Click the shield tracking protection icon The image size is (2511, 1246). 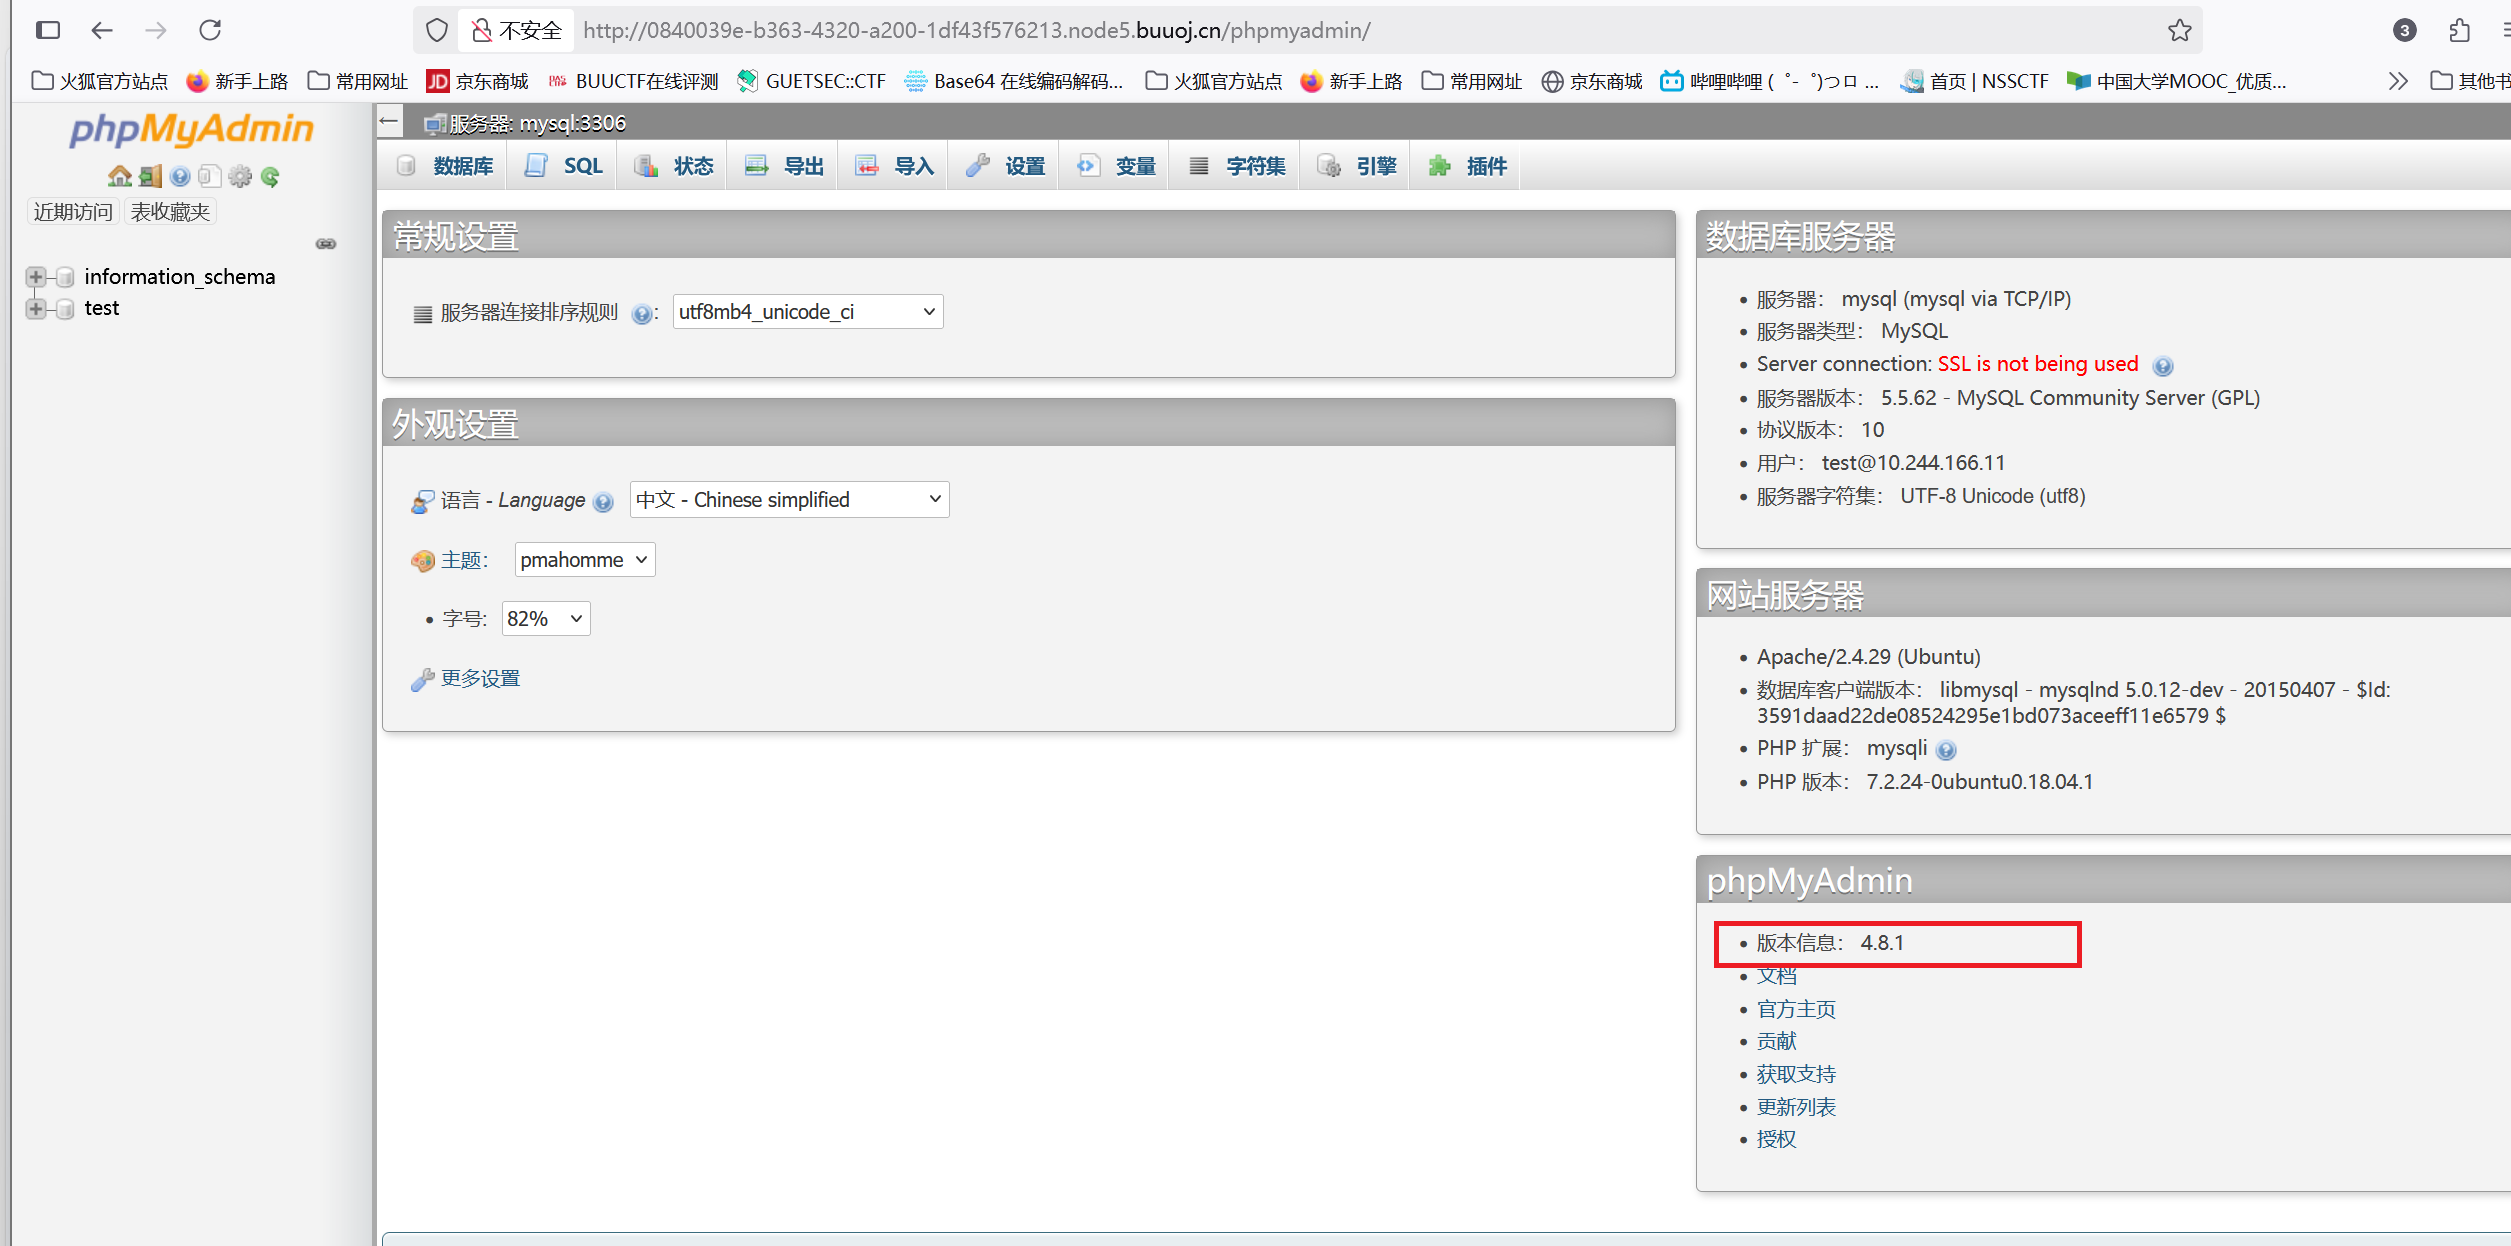click(x=436, y=30)
